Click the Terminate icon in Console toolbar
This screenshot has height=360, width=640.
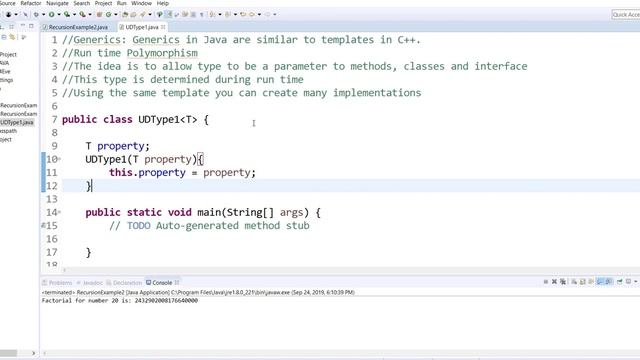[546, 282]
